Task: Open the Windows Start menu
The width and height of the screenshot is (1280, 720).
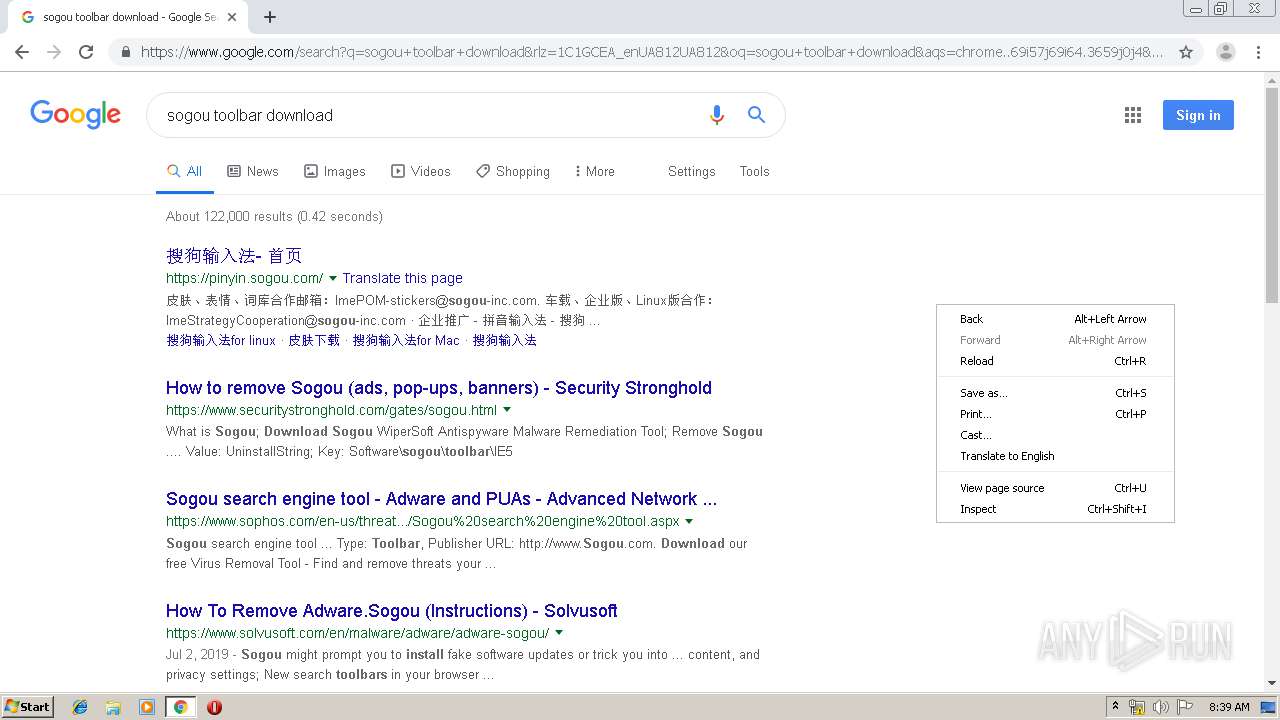Action: [28, 707]
